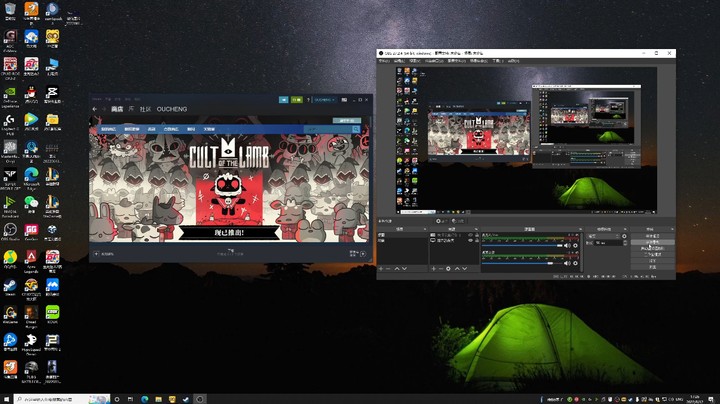
Task: Click Add Game link at Steam bottom left
Action: [x=105, y=253]
